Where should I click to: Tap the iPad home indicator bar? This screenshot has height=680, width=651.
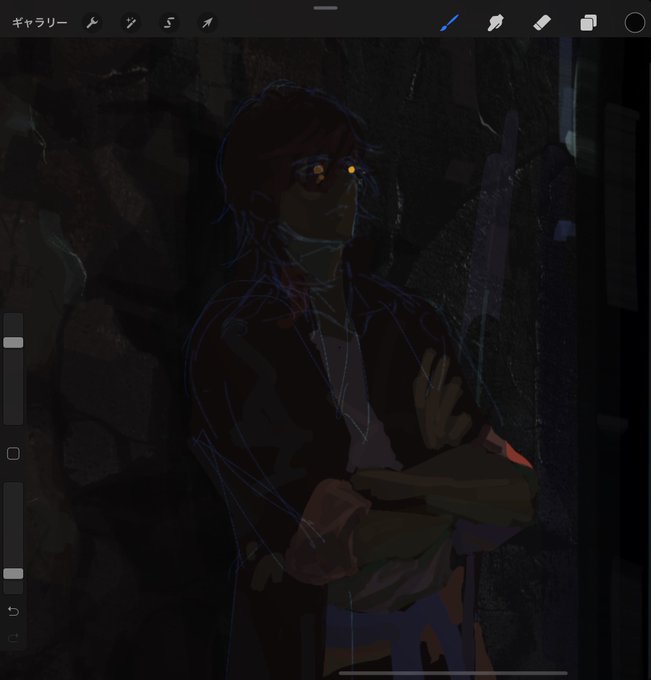coord(453,673)
